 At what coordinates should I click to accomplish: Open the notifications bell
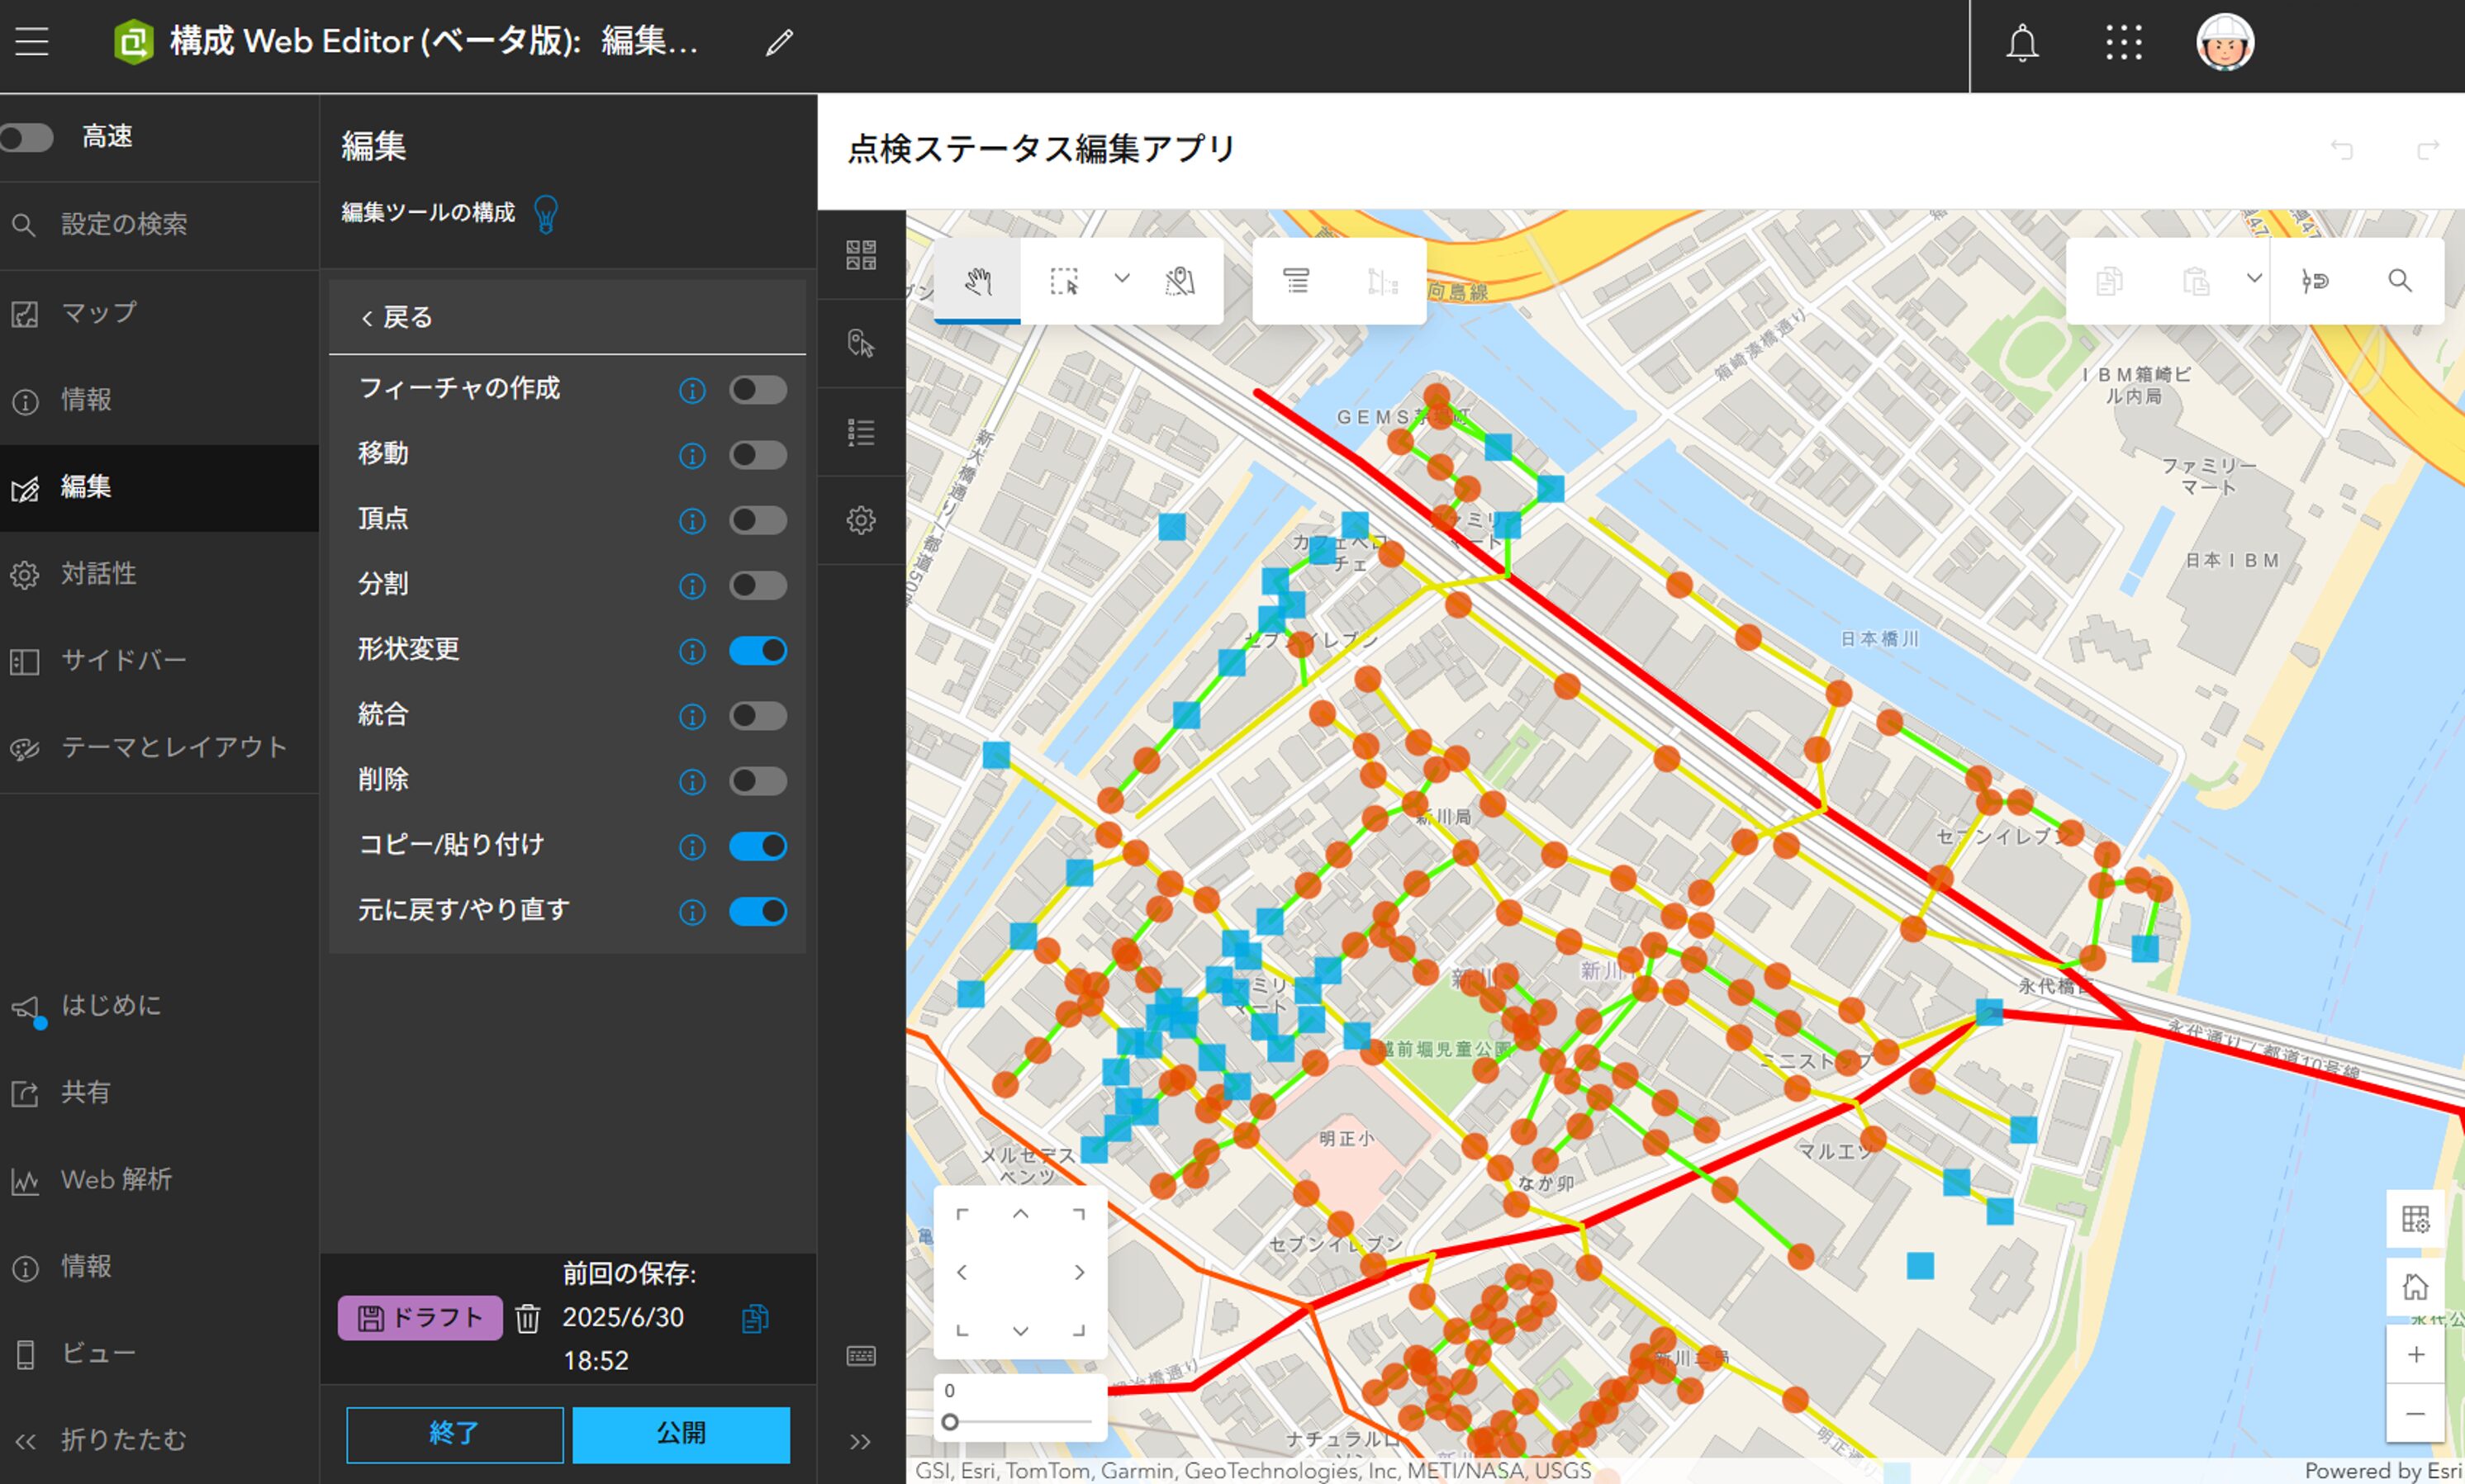[x=2022, y=43]
